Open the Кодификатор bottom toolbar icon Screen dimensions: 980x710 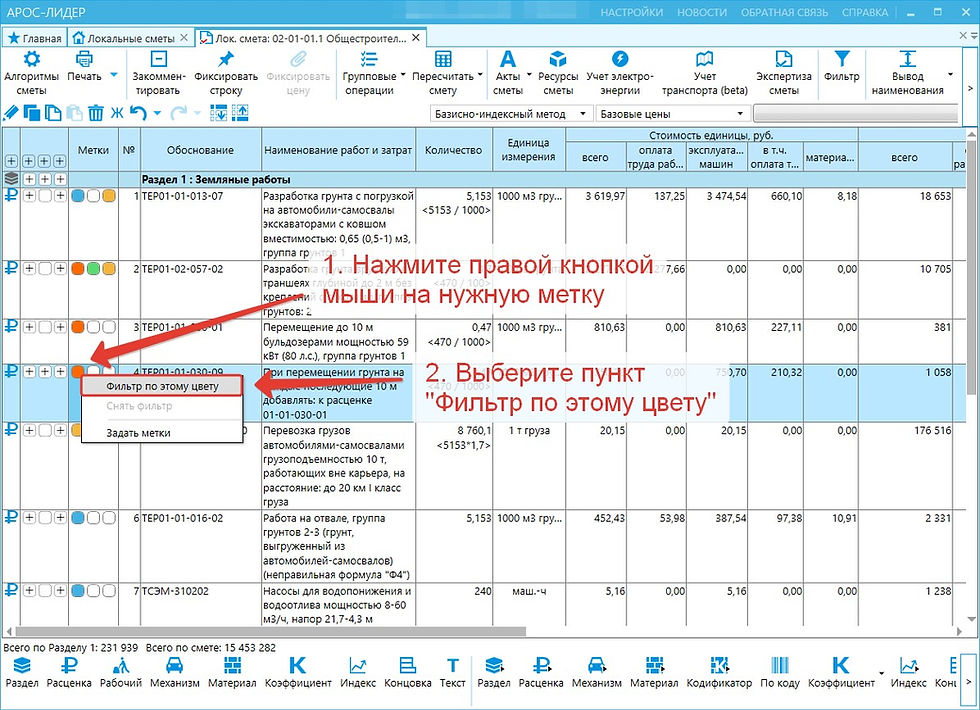[x=719, y=666]
